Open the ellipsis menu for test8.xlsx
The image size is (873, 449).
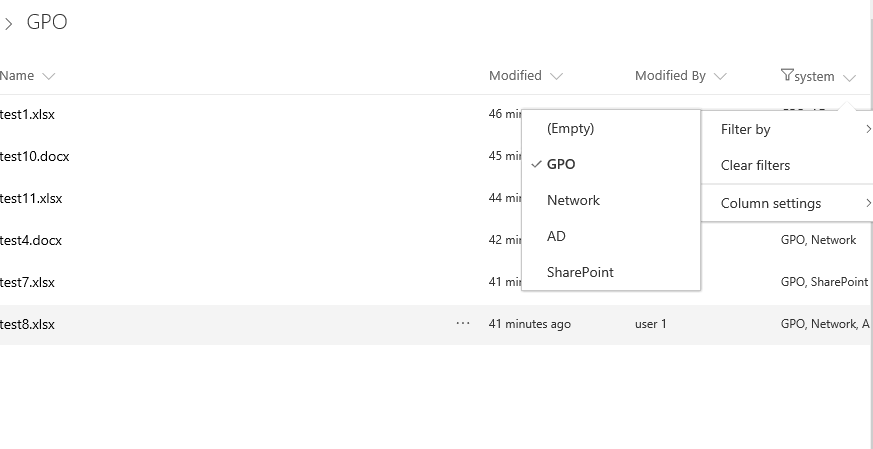(x=463, y=324)
